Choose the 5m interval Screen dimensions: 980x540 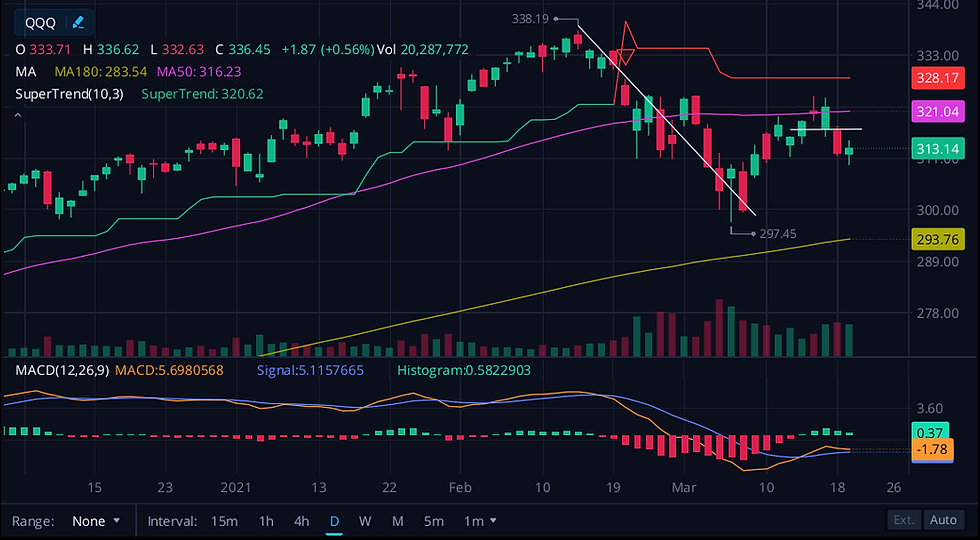pyautogui.click(x=434, y=521)
